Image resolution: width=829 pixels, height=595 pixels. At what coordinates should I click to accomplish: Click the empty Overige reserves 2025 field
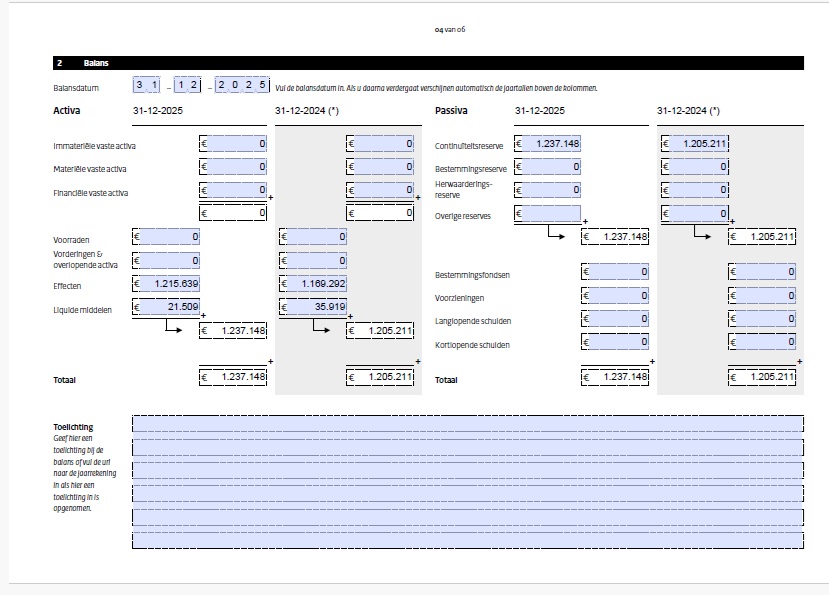[547, 213]
